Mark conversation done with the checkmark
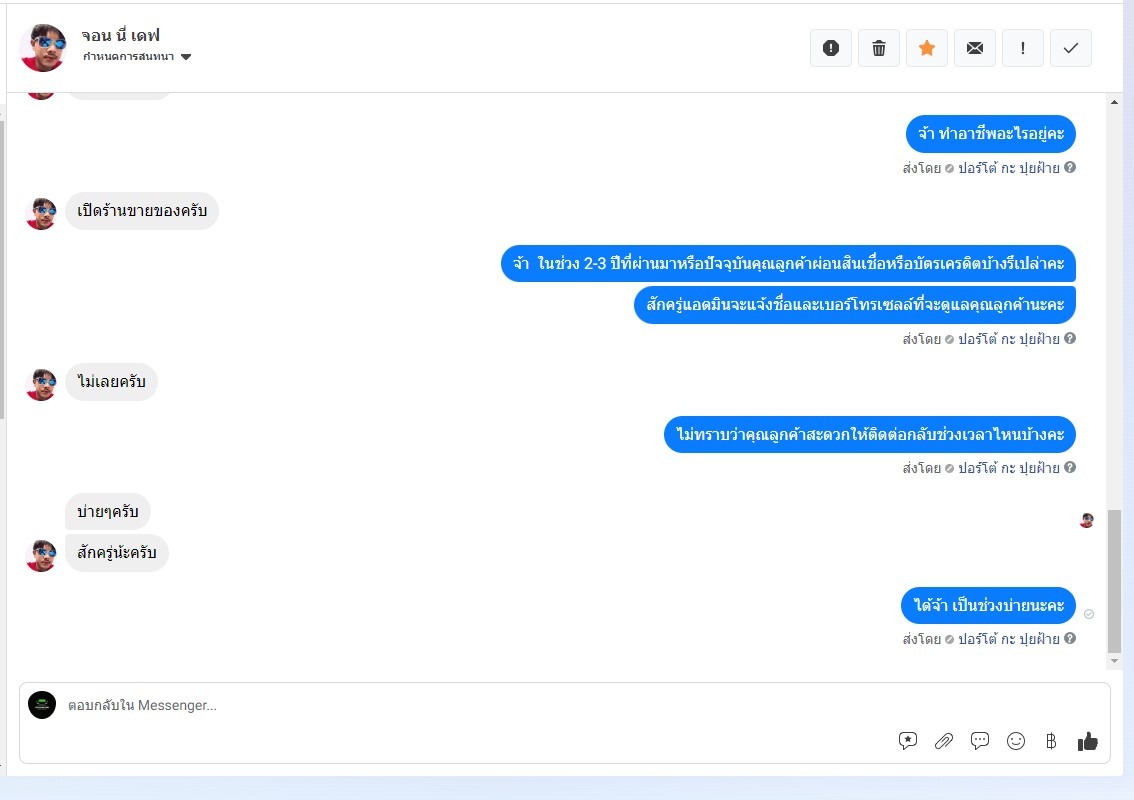The image size is (1134, 800). coord(1070,48)
